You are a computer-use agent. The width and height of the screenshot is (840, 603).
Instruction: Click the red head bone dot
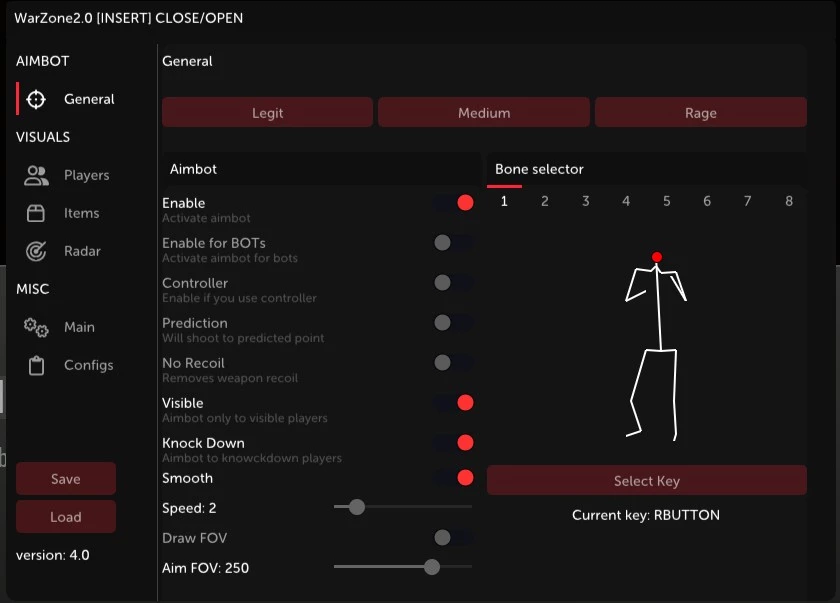tap(657, 257)
